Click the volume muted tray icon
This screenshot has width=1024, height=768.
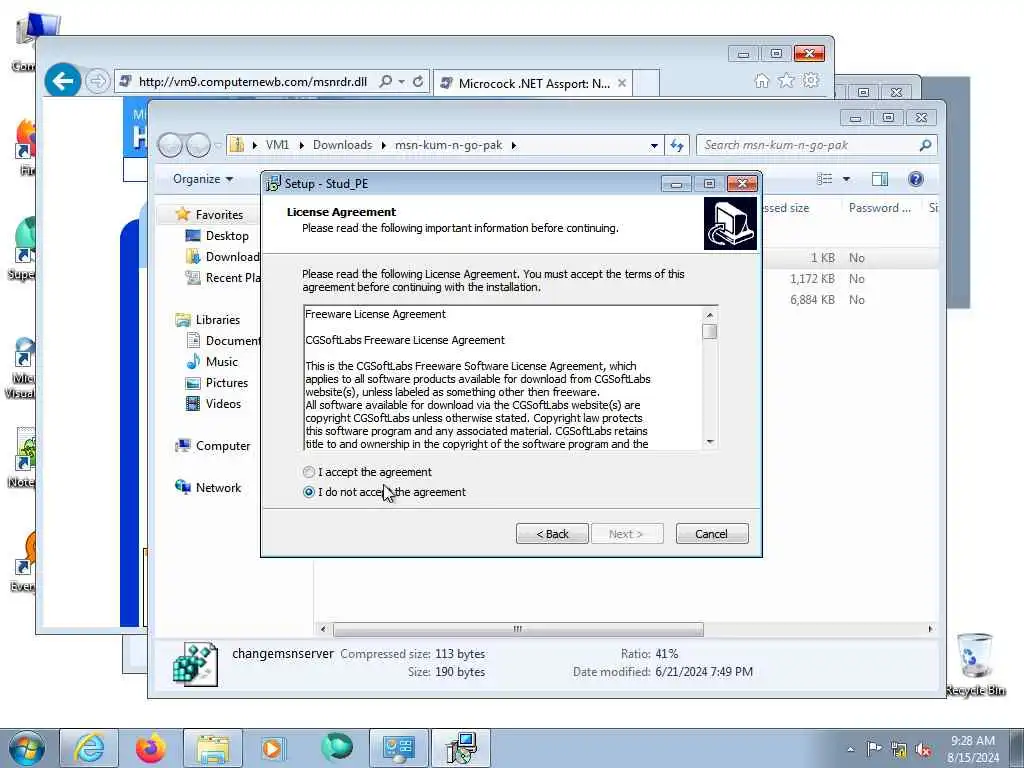tap(923, 750)
